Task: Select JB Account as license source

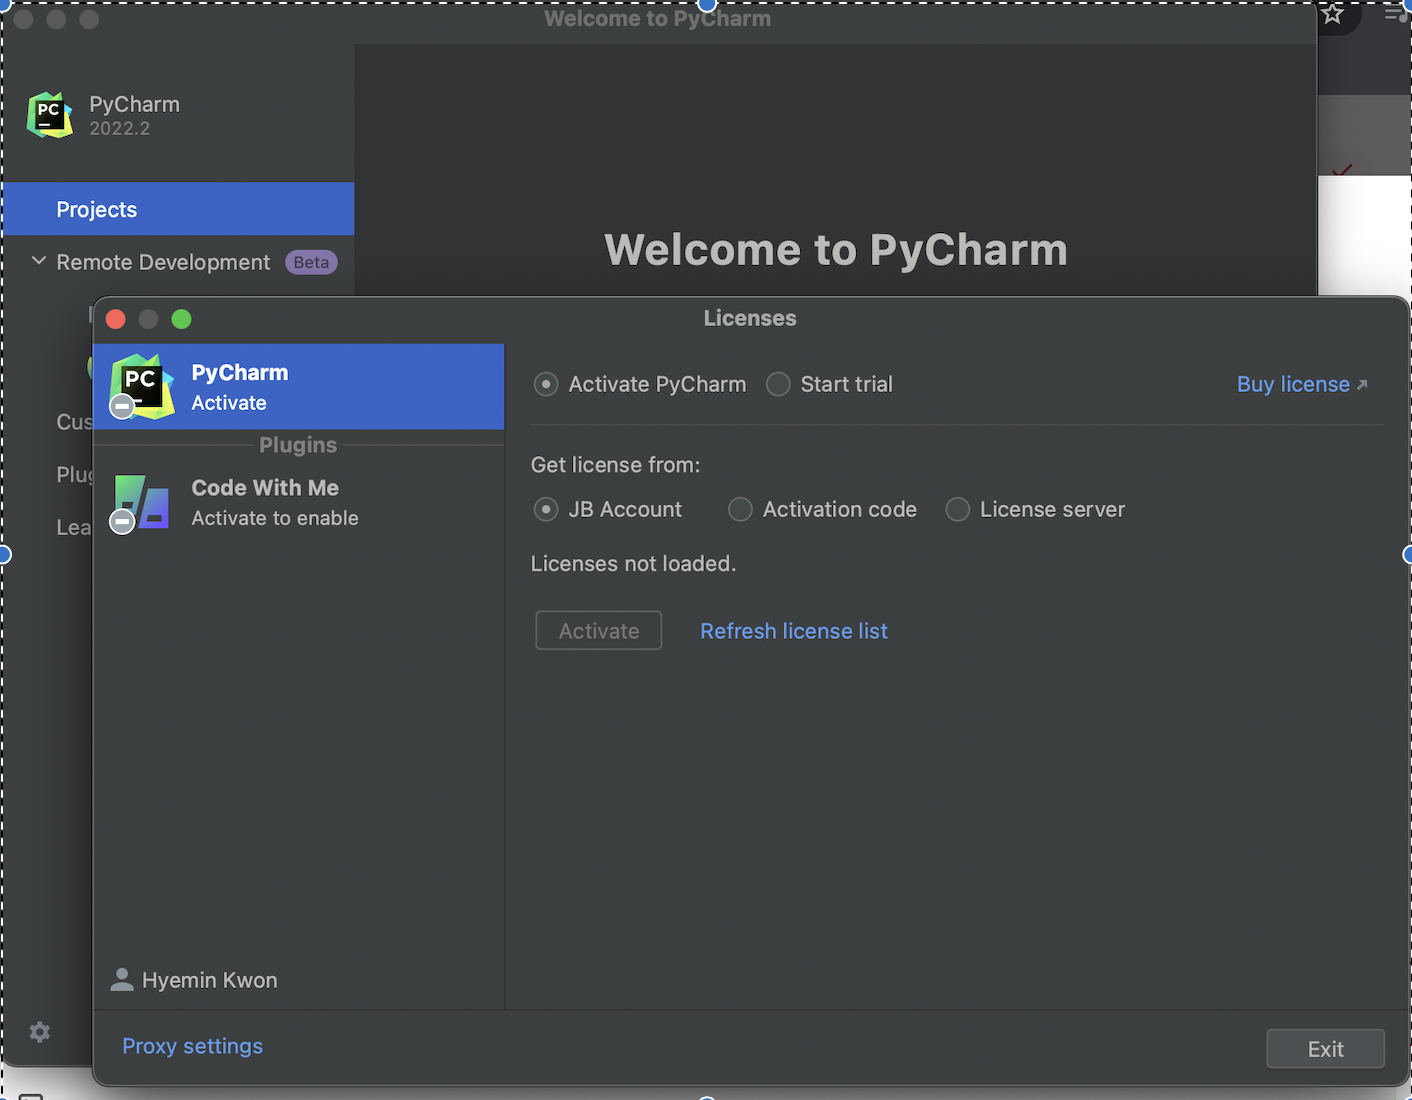Action: pyautogui.click(x=546, y=510)
